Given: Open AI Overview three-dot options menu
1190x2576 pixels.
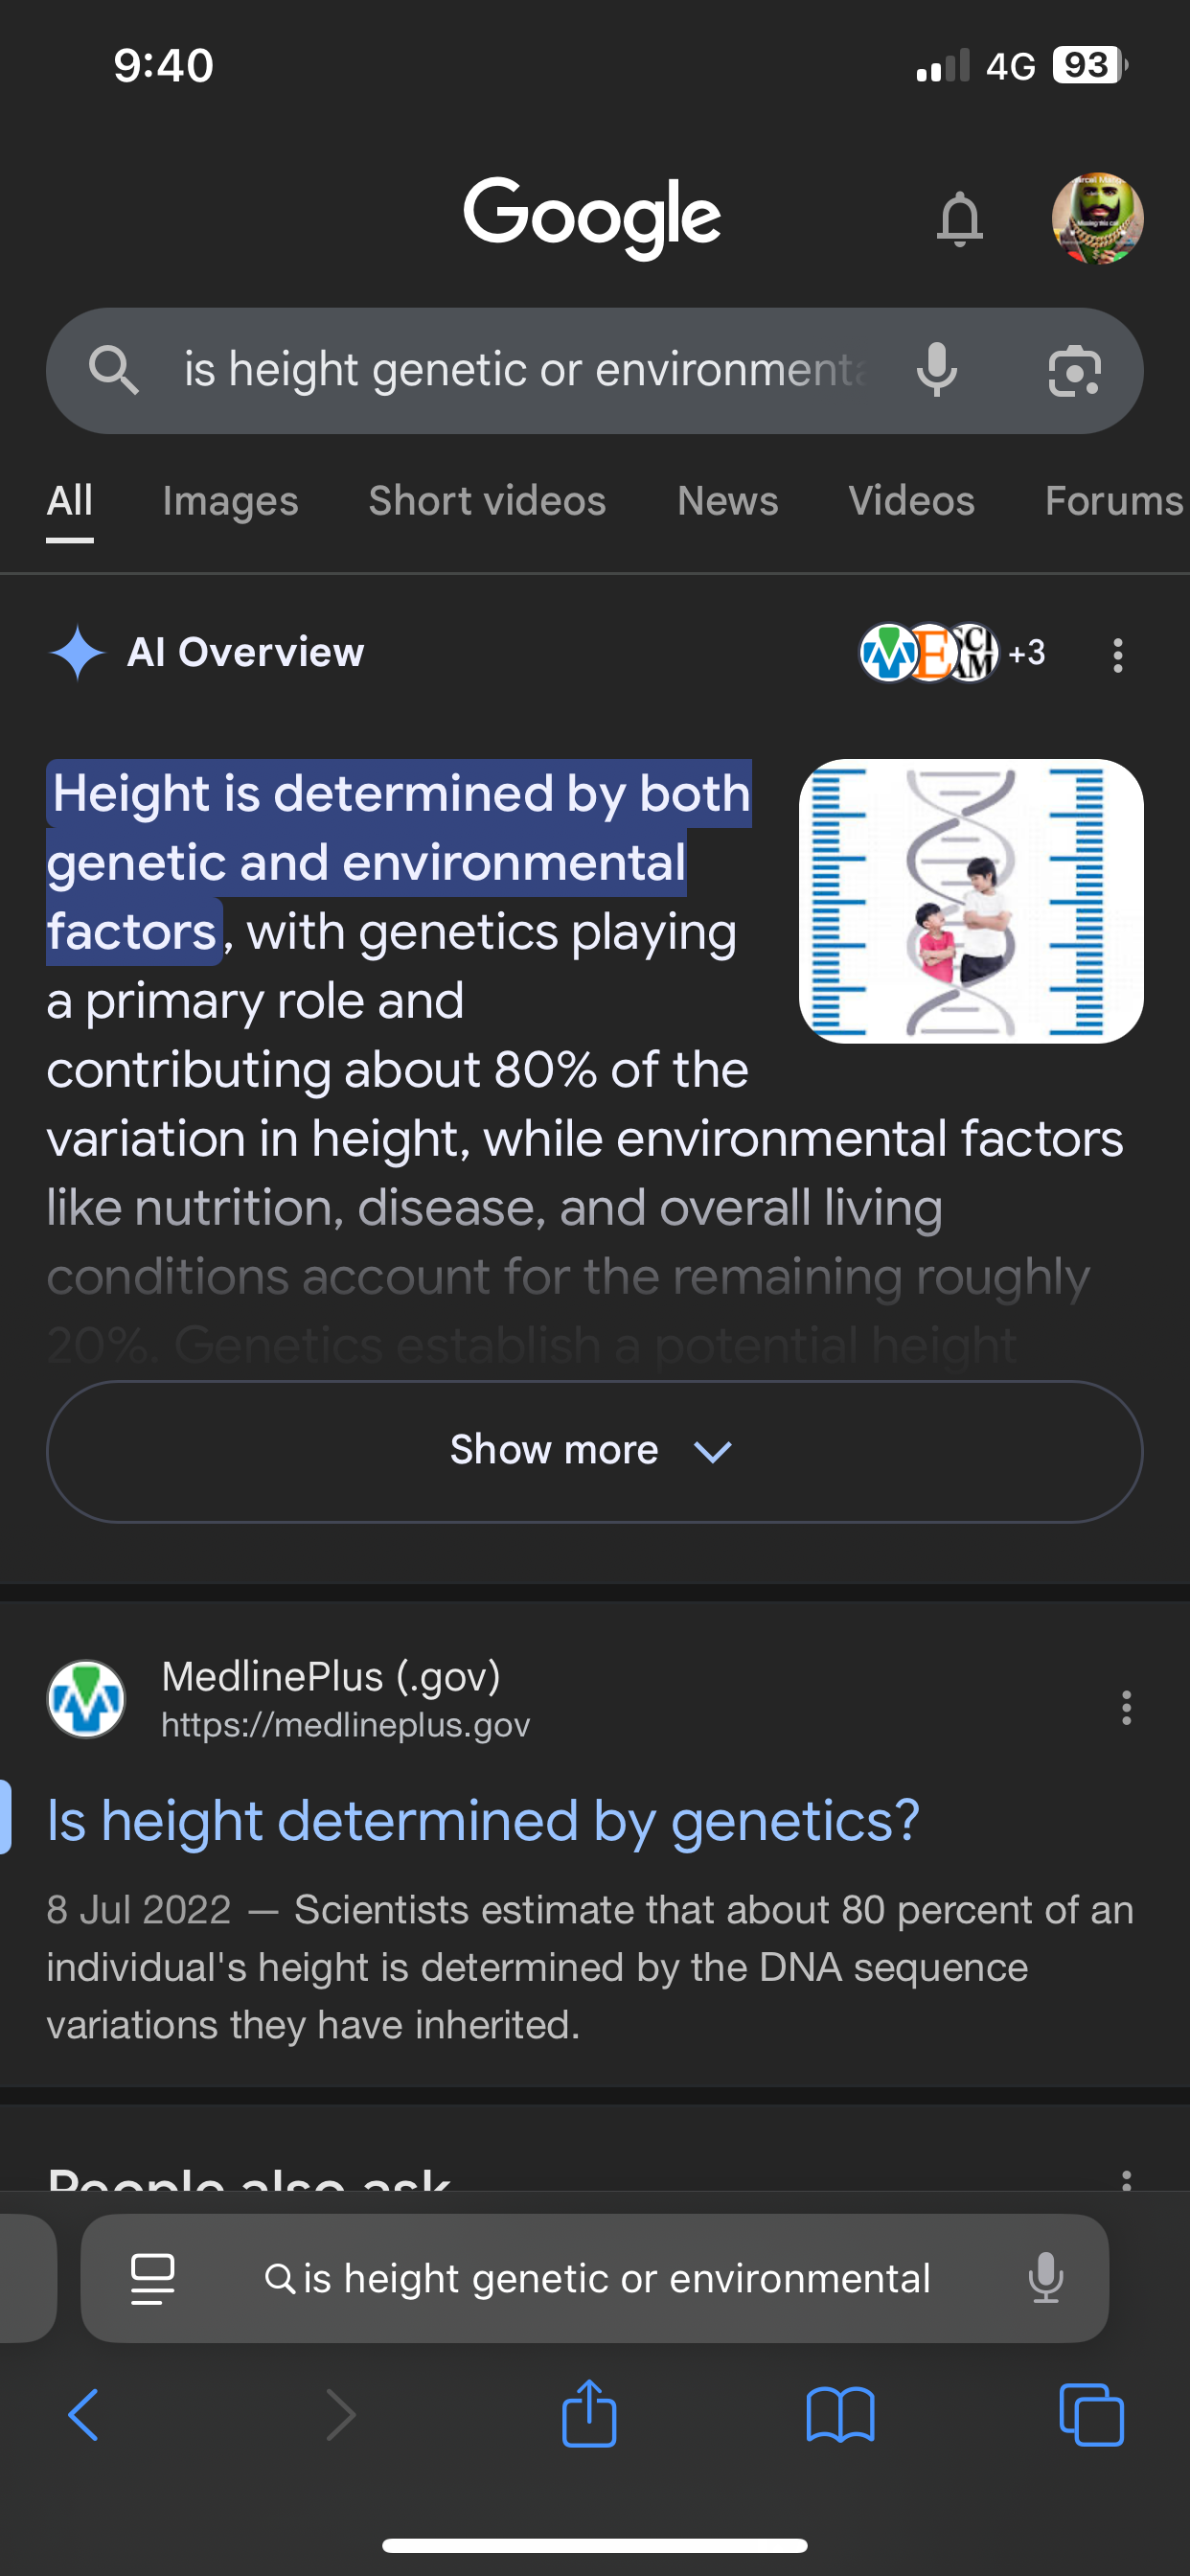Looking at the screenshot, I should point(1118,655).
